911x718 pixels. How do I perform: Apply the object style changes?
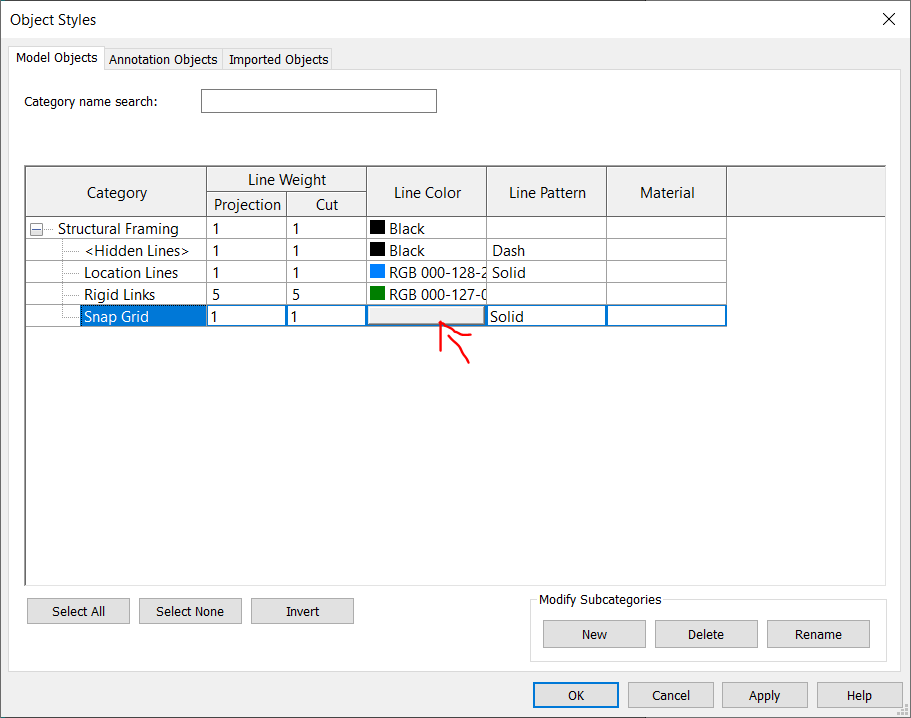pyautogui.click(x=764, y=695)
